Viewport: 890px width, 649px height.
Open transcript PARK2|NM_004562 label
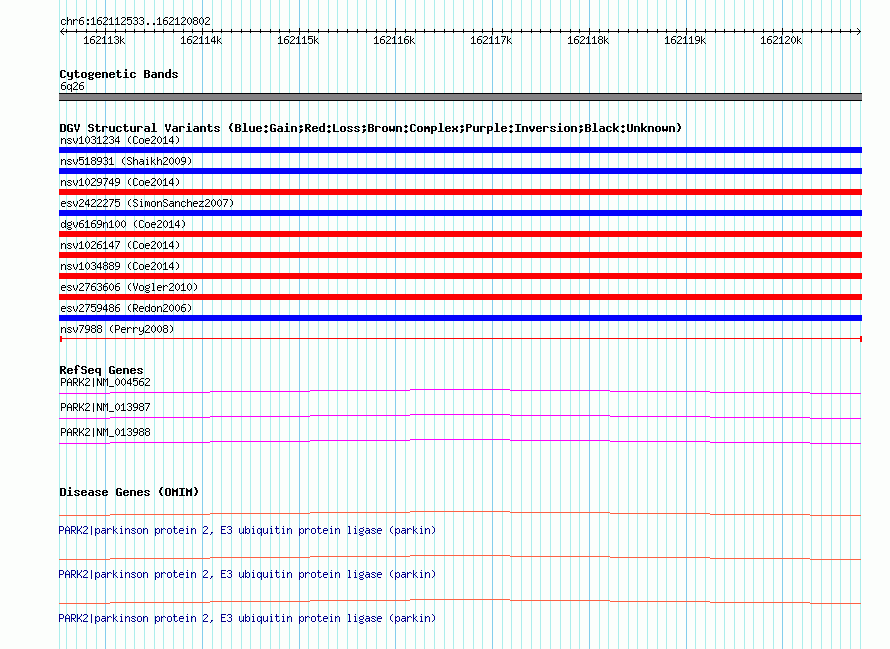[x=105, y=383]
